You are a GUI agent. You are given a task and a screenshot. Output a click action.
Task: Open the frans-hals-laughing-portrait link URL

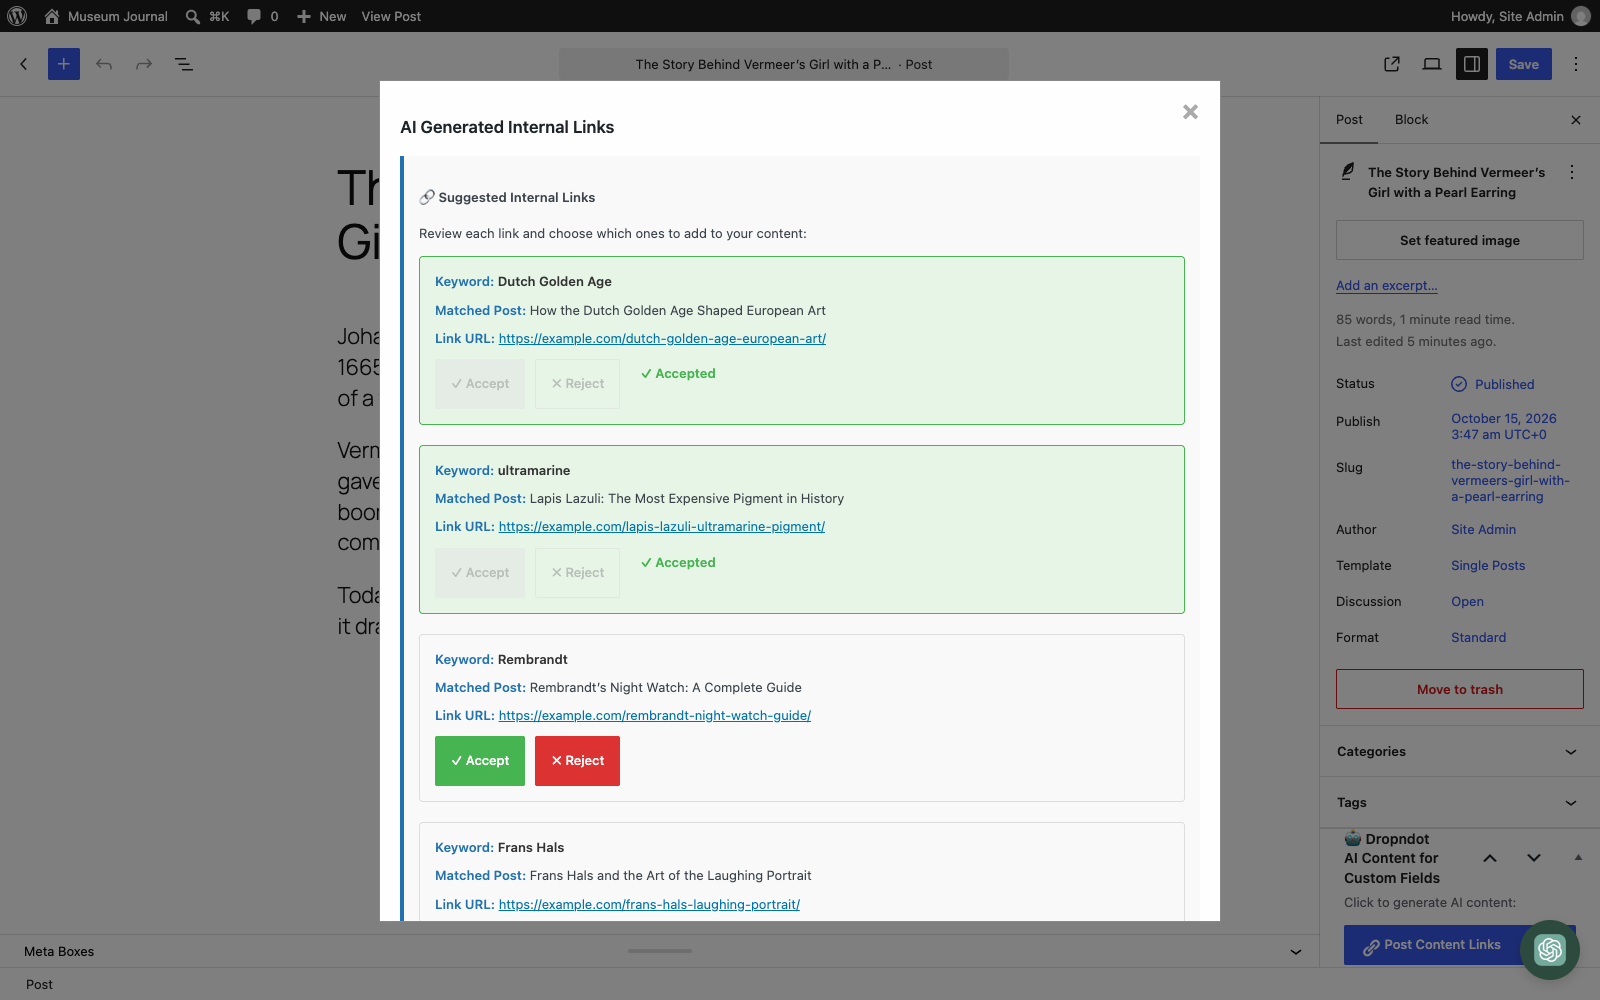click(x=649, y=905)
